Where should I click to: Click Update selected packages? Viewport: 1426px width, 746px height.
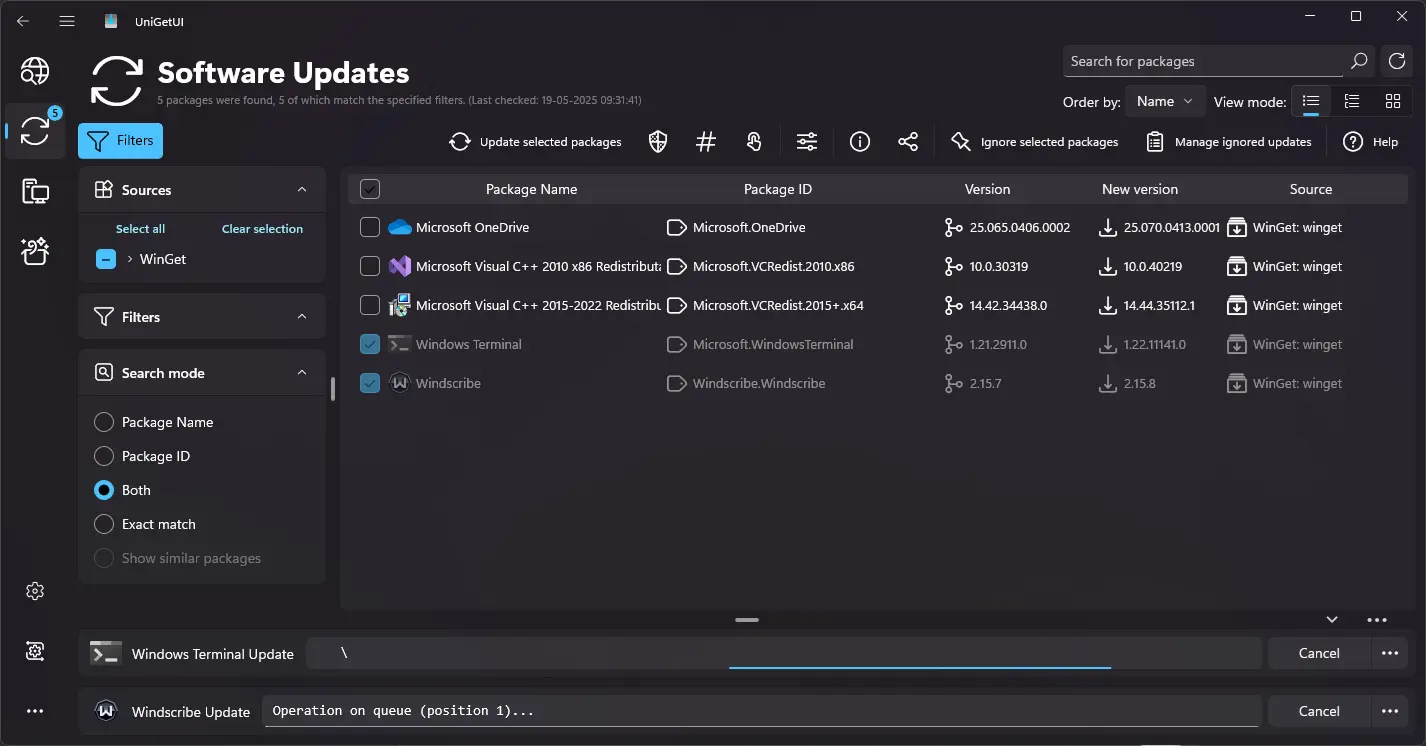point(536,142)
